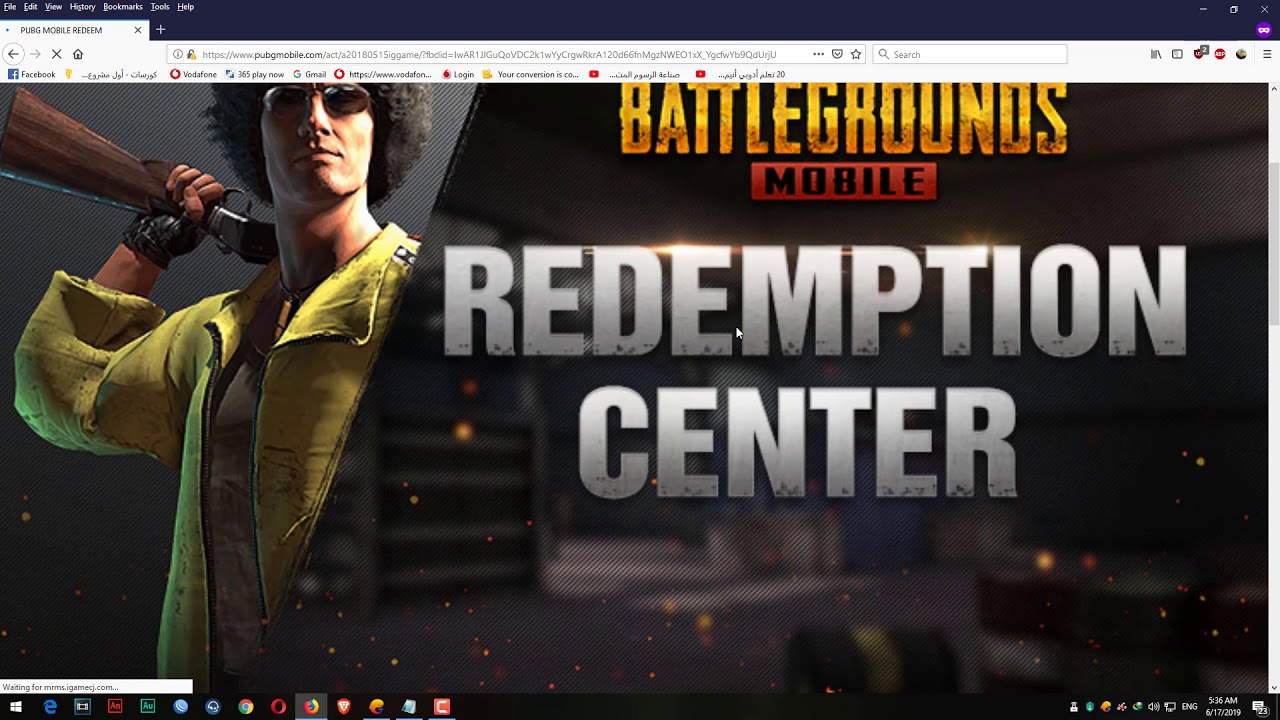This screenshot has height=720, width=1280.
Task: Open Firefox Library icon
Action: click(x=1156, y=54)
